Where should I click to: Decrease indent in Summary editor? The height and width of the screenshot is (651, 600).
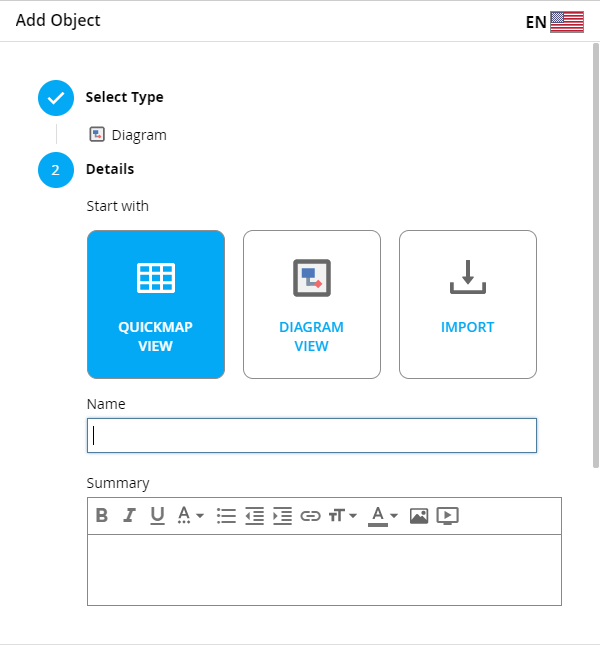tap(254, 516)
